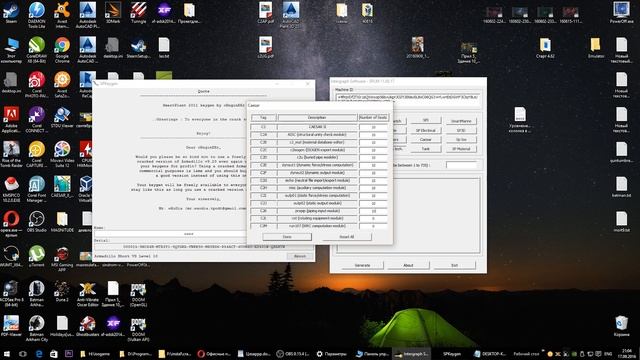Open the PDF-Viewer desktop shortcut

pyautogui.click(x=11, y=326)
